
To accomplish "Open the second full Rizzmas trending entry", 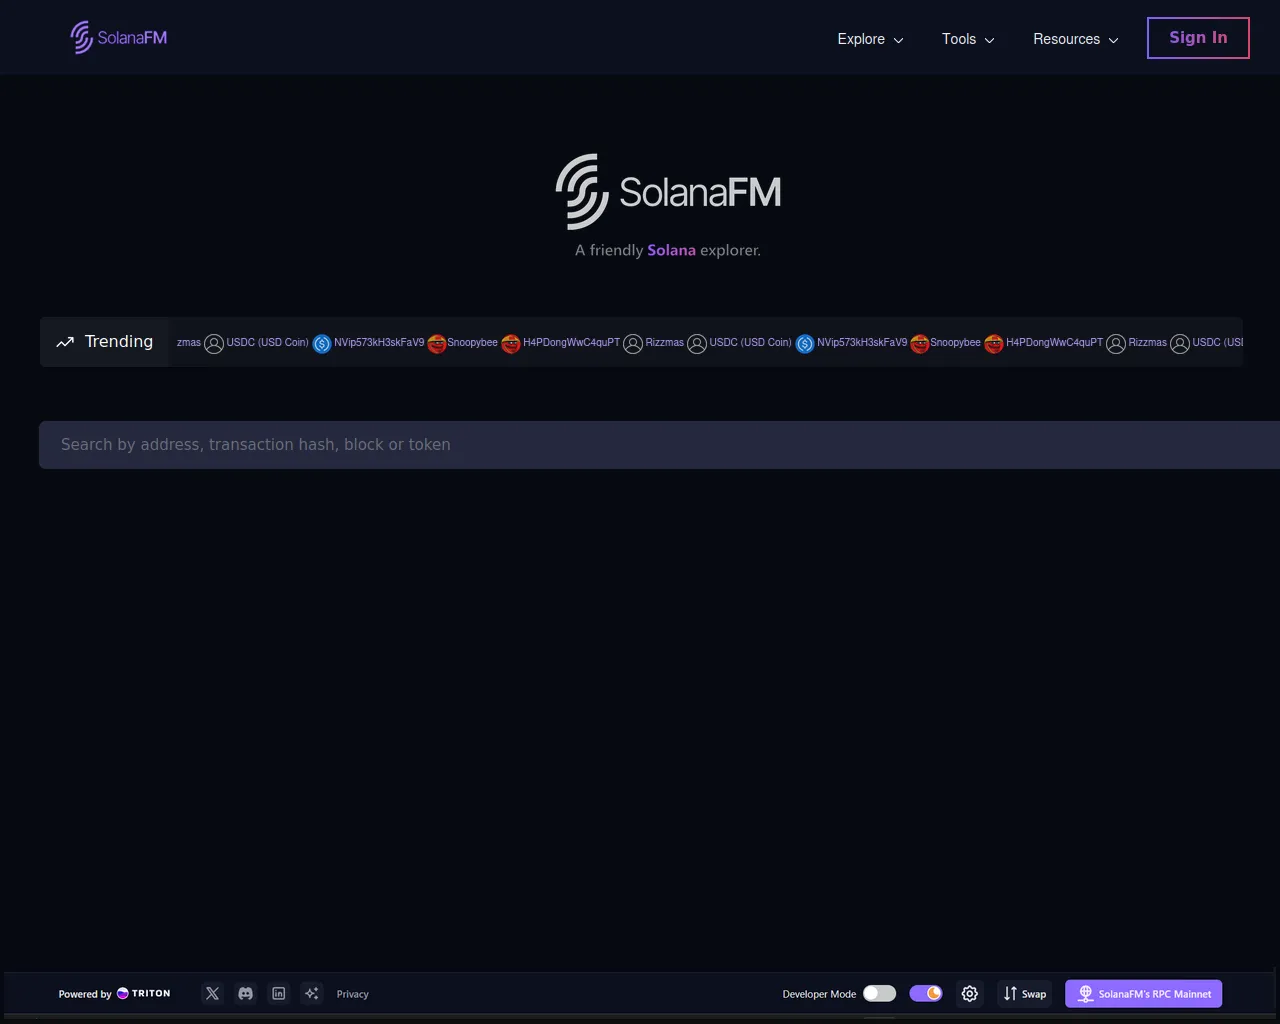I will 1147,342.
